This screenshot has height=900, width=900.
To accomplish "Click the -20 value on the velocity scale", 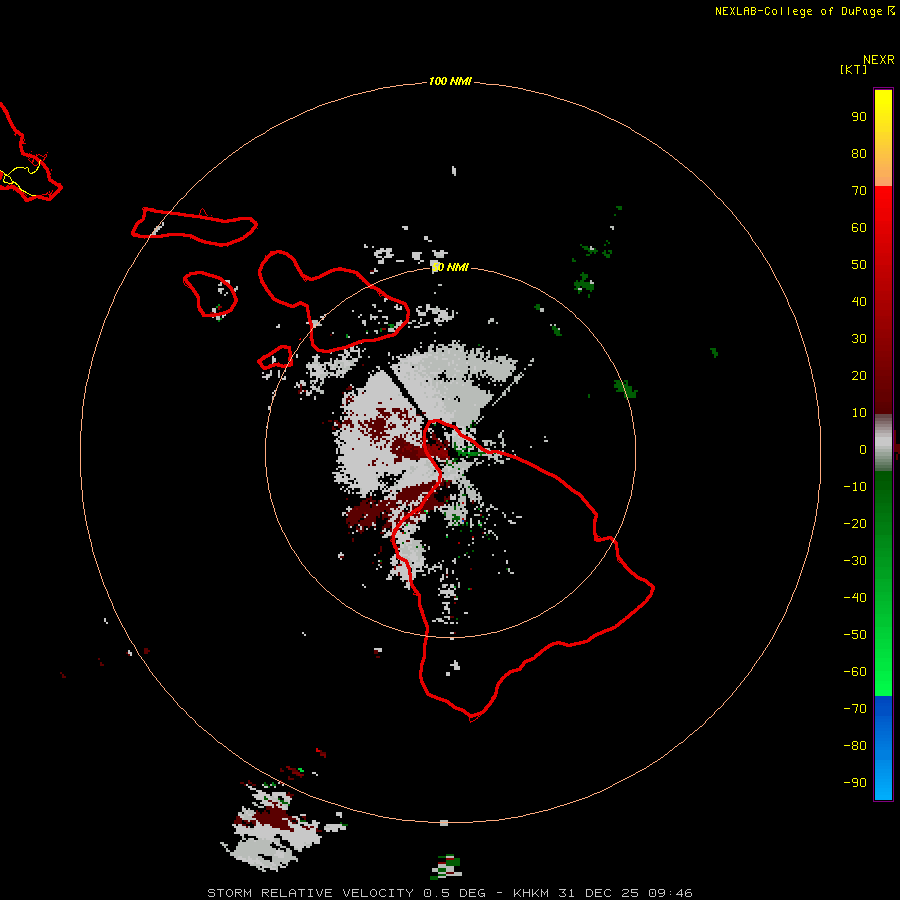I will pos(855,524).
